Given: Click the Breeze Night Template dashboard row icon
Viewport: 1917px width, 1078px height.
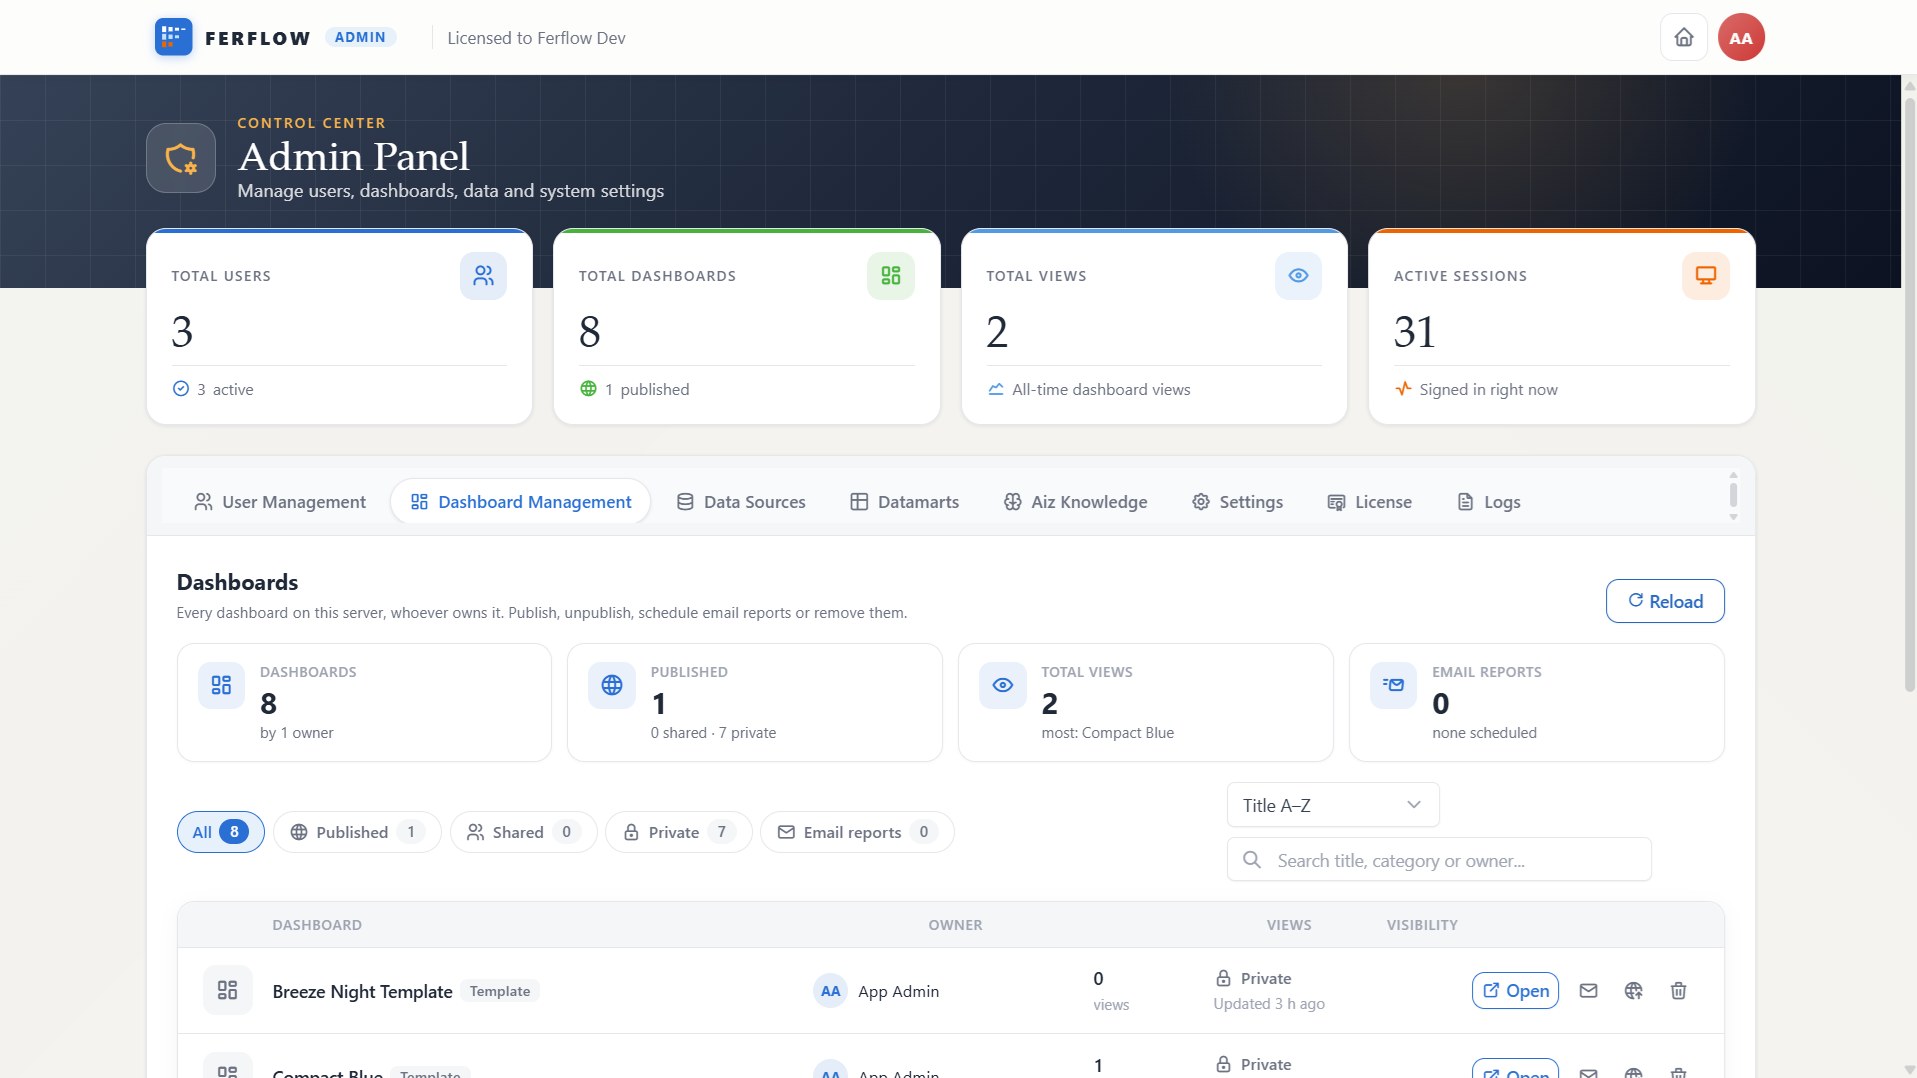Looking at the screenshot, I should (x=228, y=990).
